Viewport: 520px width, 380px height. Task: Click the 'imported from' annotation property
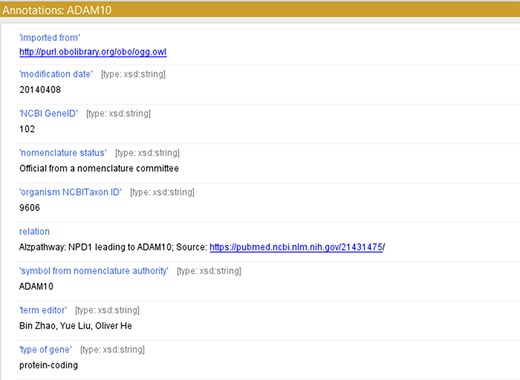pos(50,38)
